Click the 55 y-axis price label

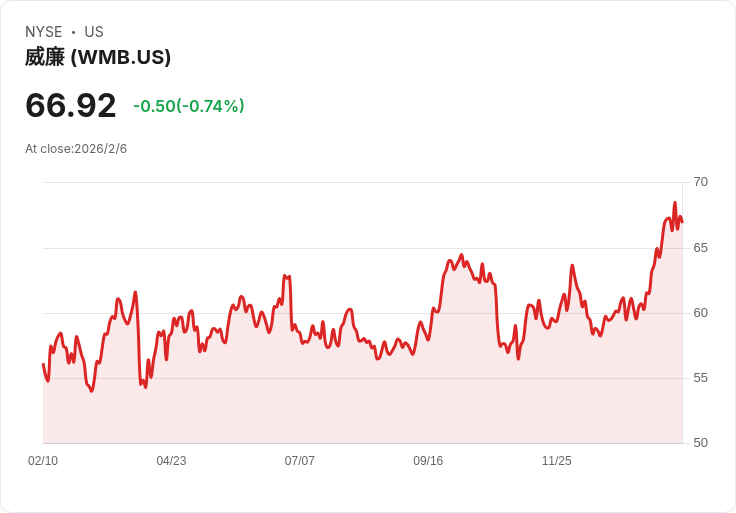click(x=700, y=377)
